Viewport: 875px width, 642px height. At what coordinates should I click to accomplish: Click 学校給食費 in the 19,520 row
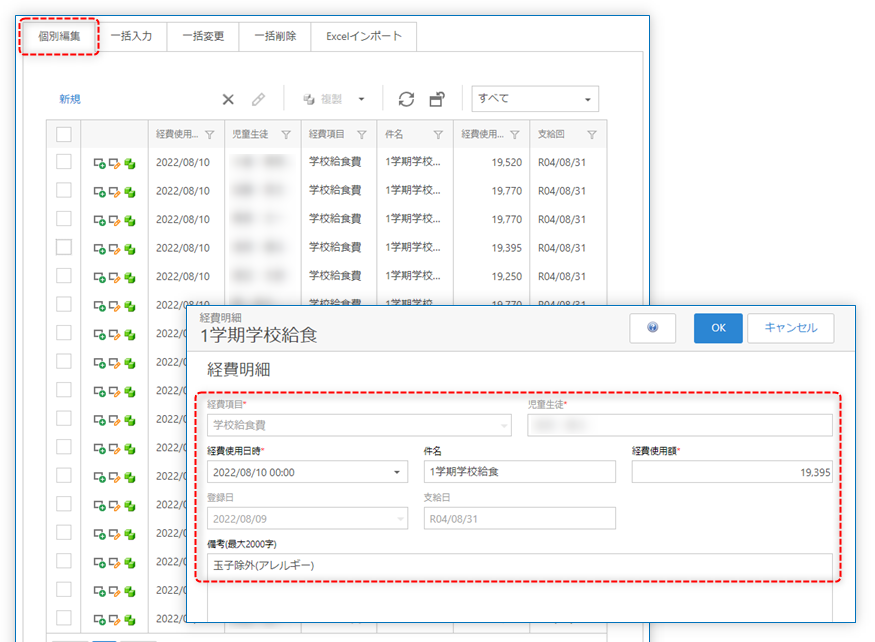335,162
